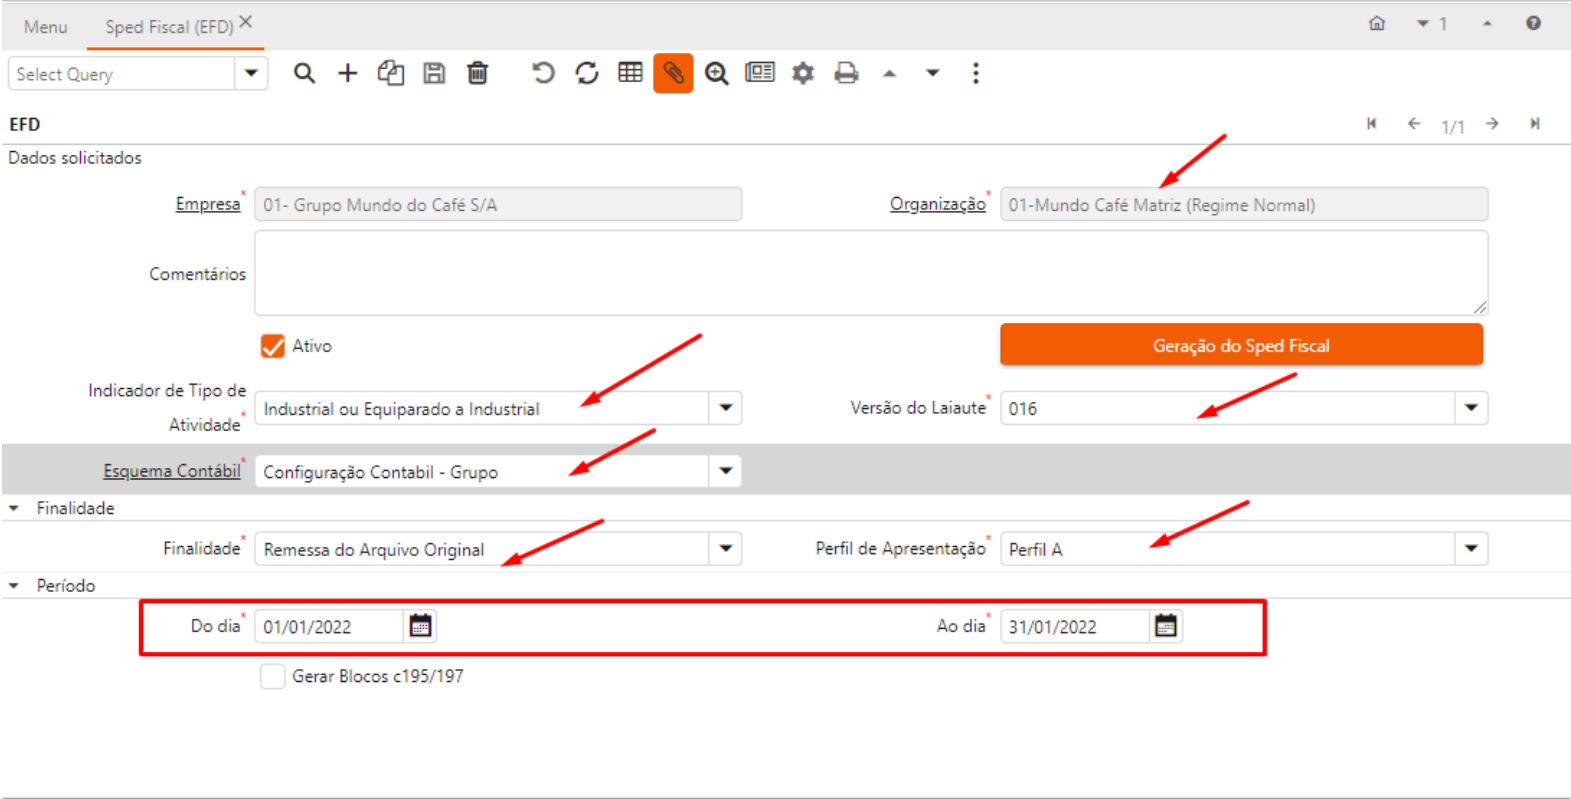Viewport: 1571px width, 799px height.
Task: Click the Comentários text area
Action: [x=870, y=273]
